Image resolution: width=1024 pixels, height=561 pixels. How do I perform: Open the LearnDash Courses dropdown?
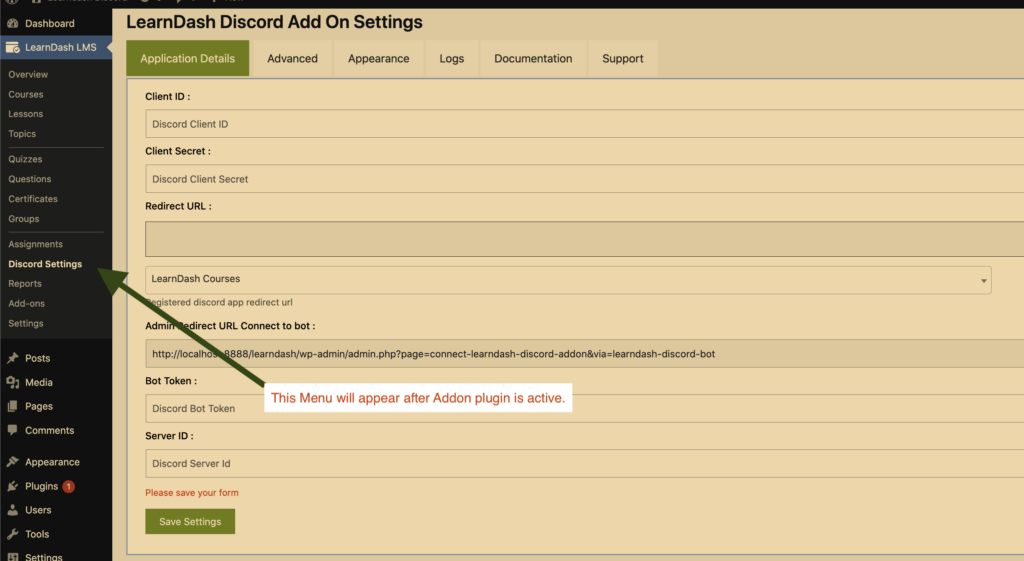(x=568, y=280)
